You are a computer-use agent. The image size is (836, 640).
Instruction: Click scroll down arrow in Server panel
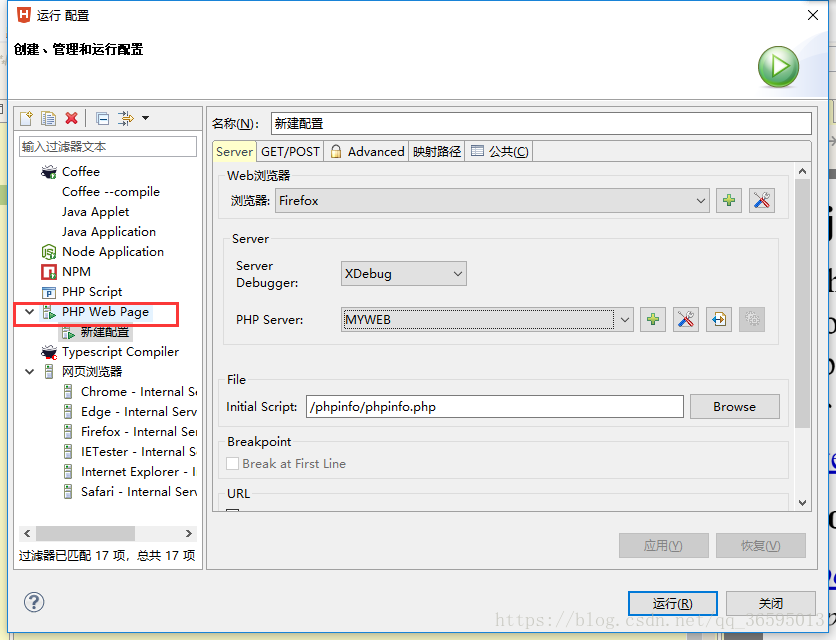(x=802, y=502)
